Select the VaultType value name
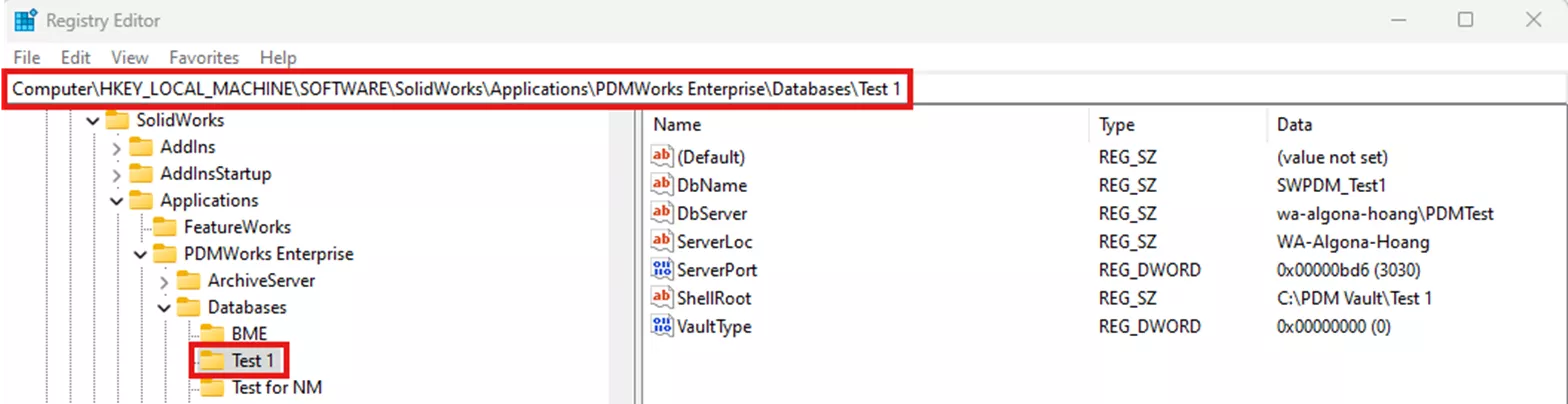Viewport: 1568px width, 404px height. [x=714, y=326]
